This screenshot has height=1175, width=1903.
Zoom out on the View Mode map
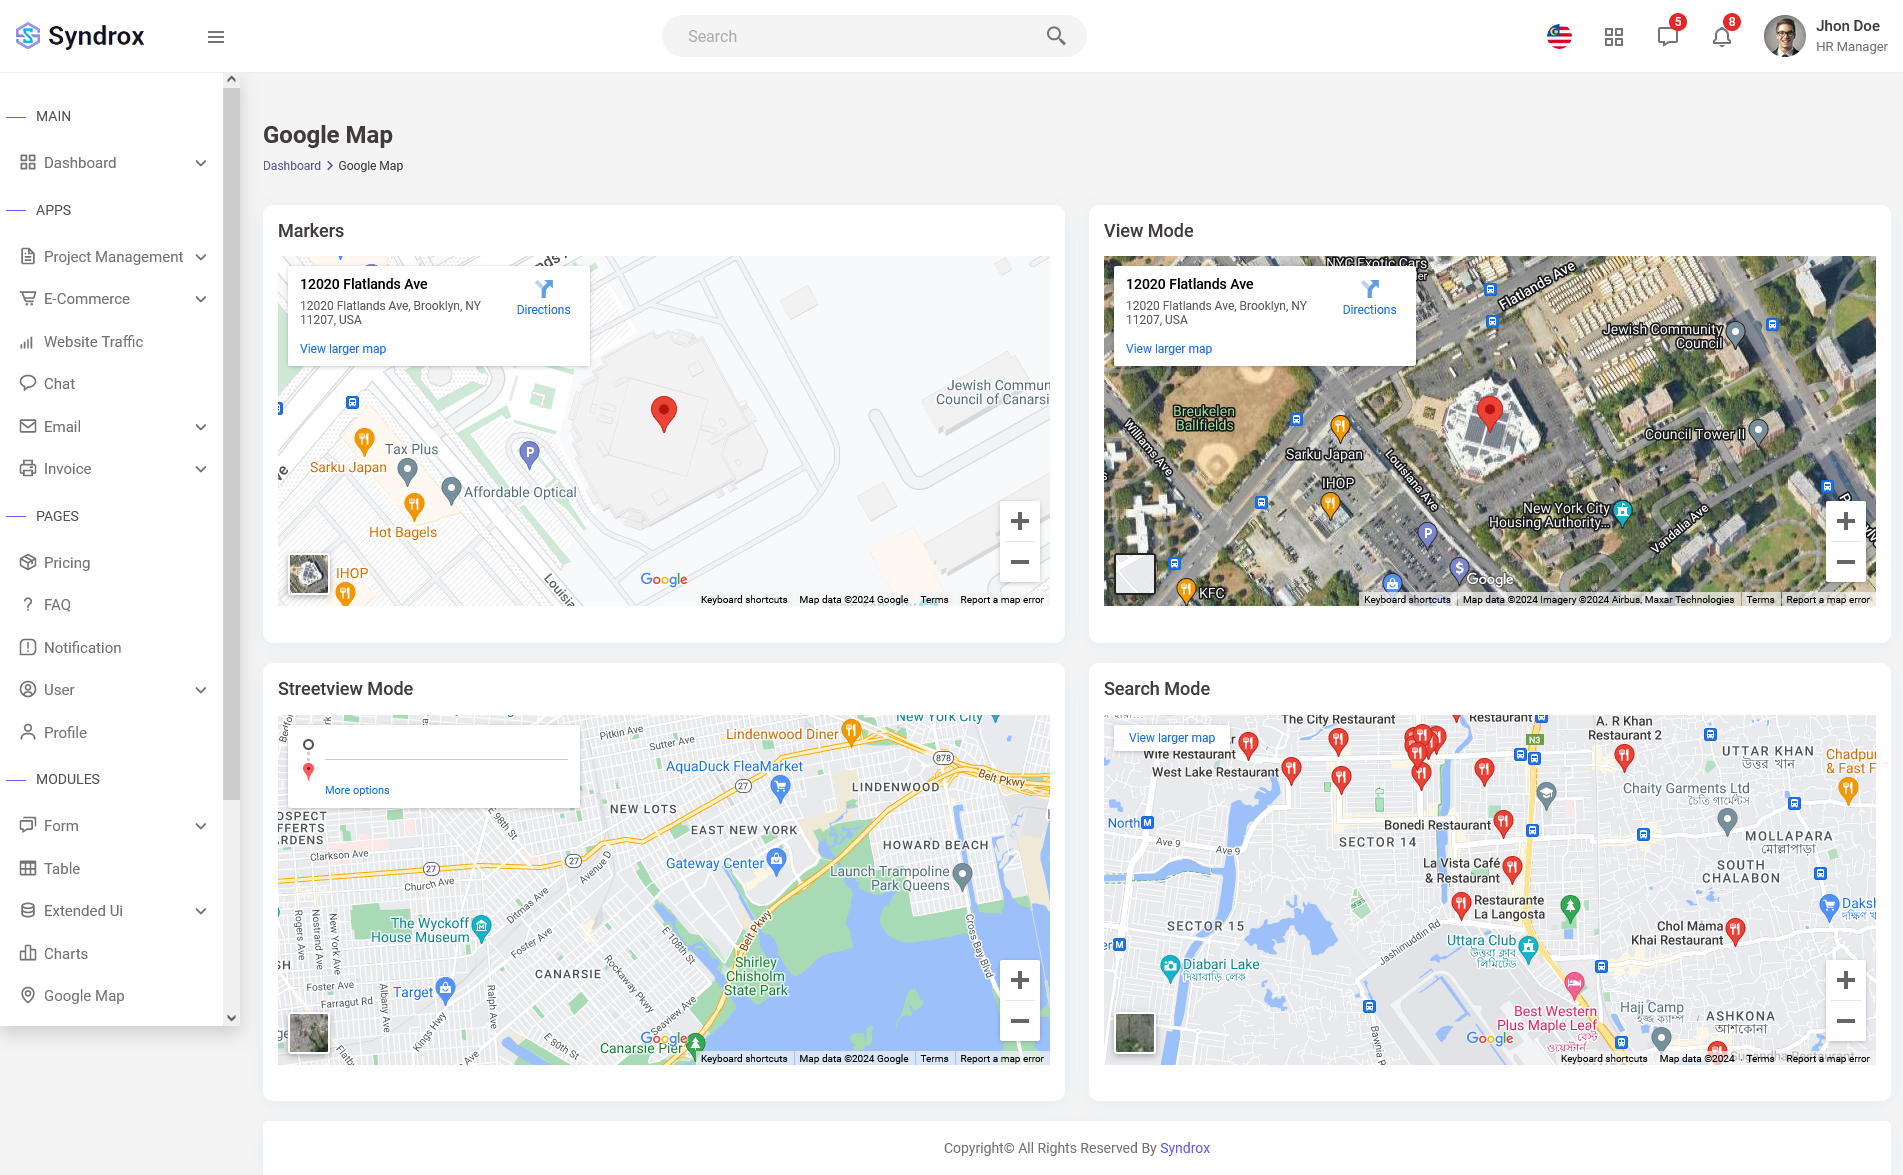click(1846, 562)
